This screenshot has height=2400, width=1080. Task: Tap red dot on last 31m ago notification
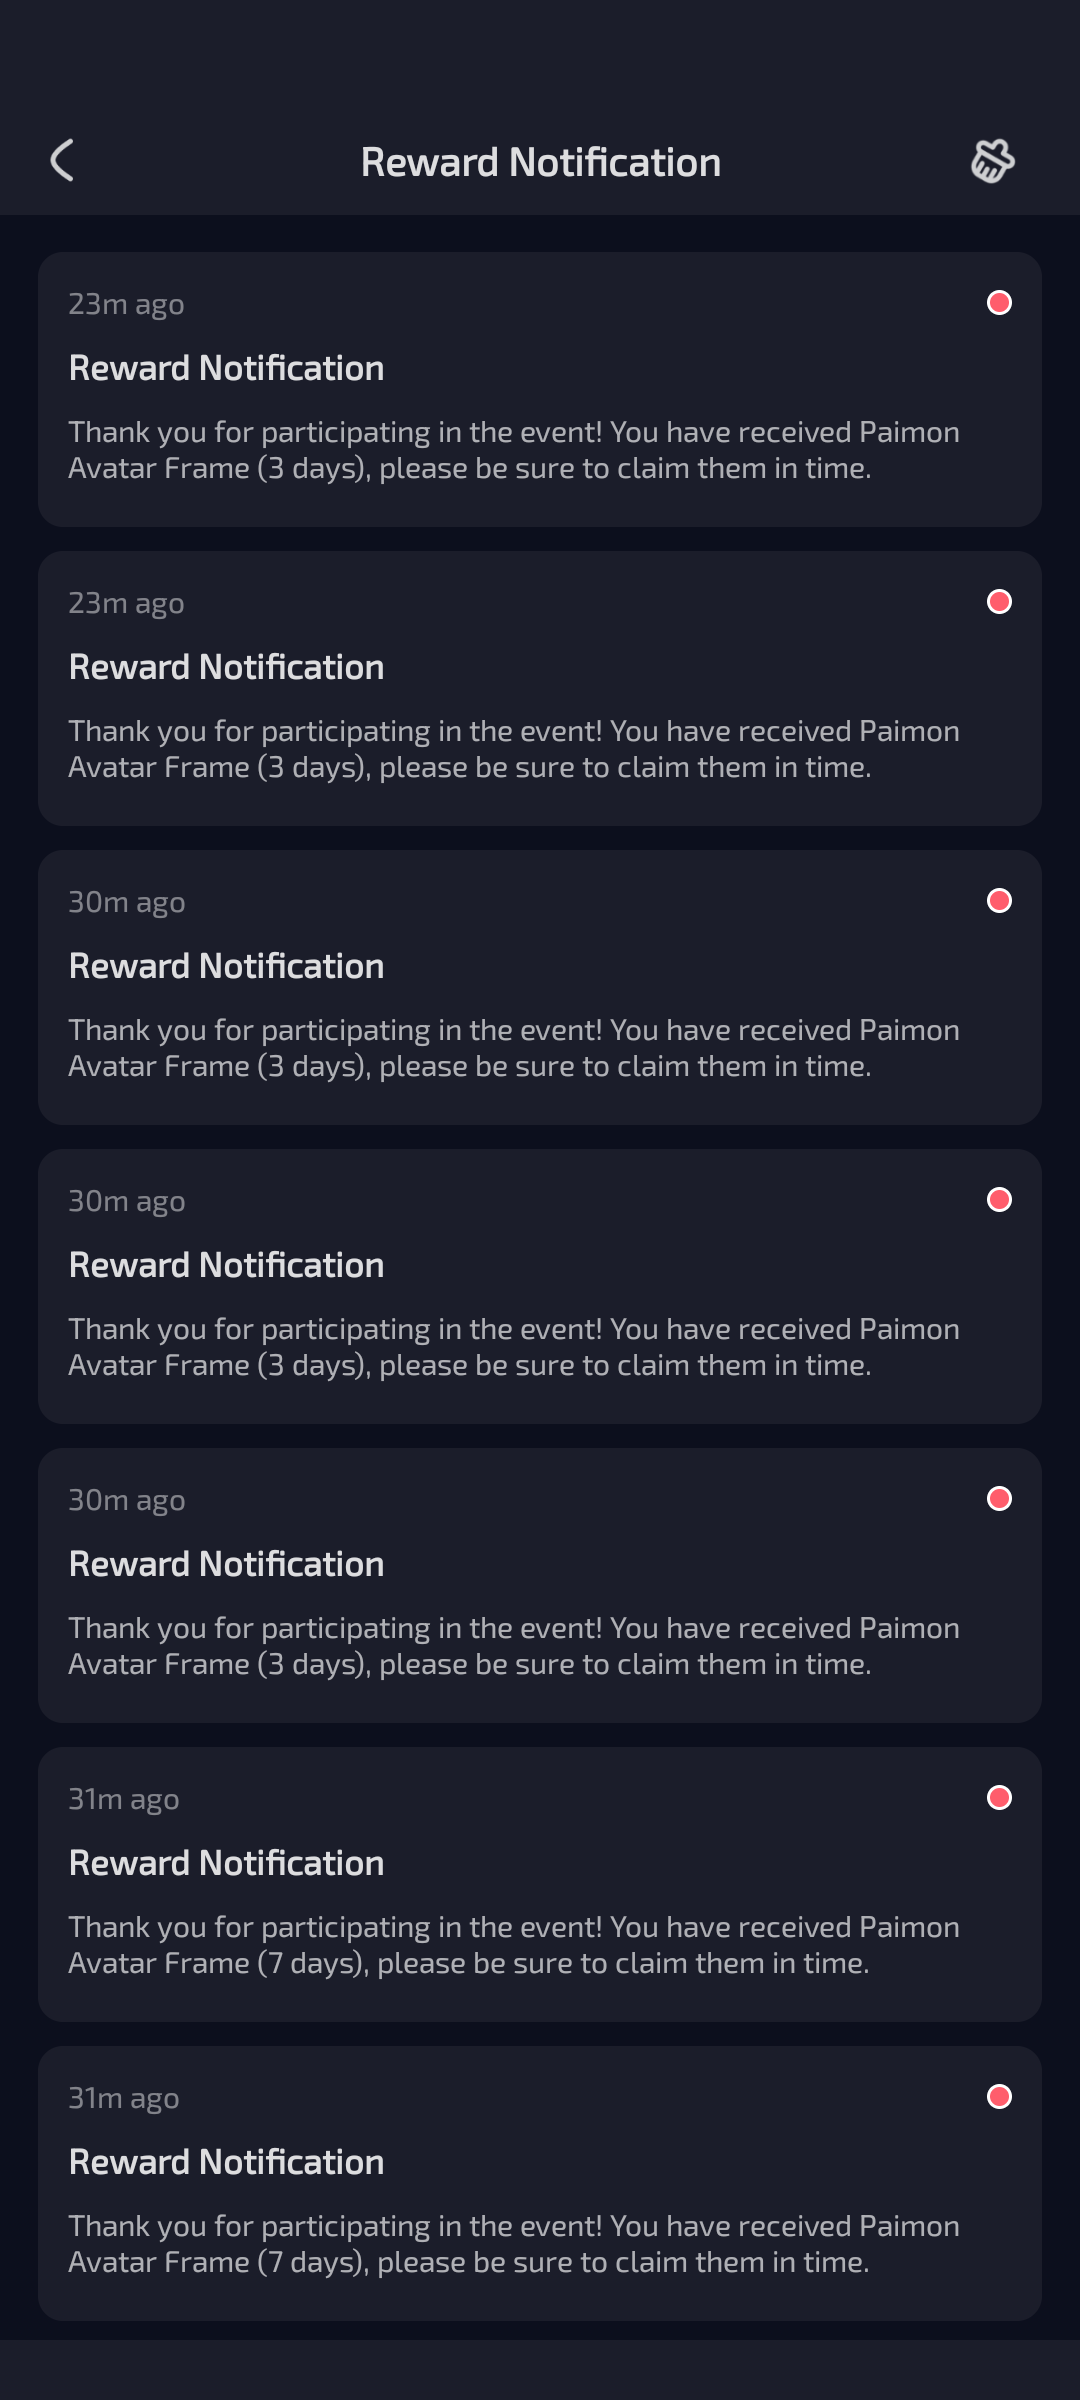coord(999,2096)
